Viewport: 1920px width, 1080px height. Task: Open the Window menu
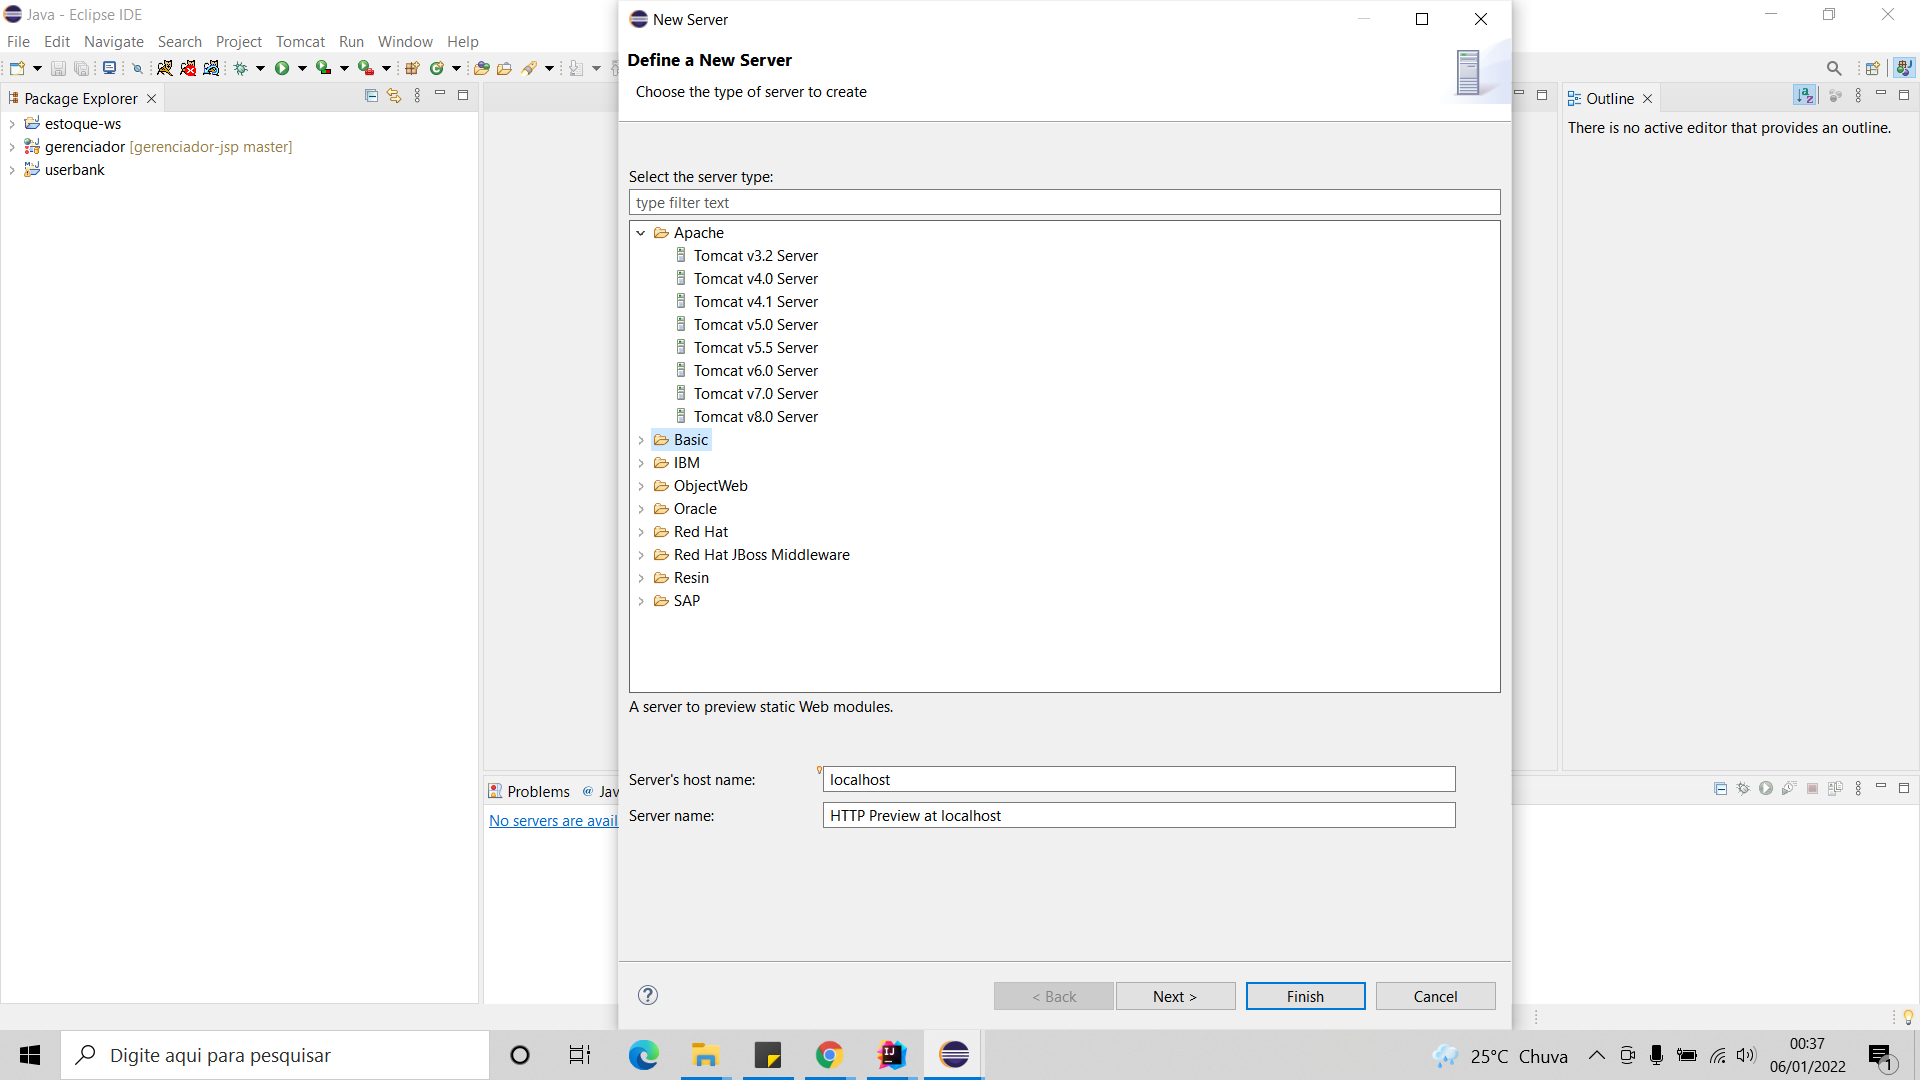point(405,41)
